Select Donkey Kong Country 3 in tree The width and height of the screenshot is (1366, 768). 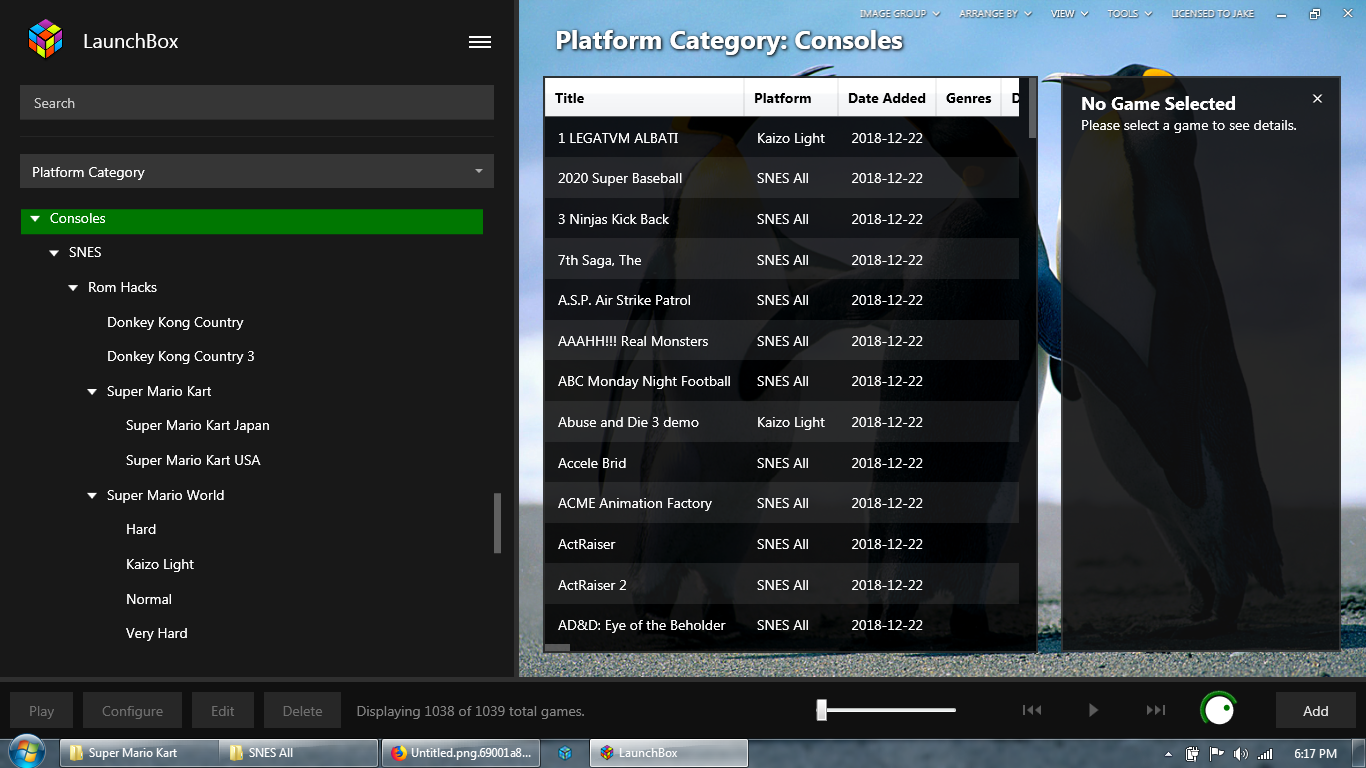180,356
